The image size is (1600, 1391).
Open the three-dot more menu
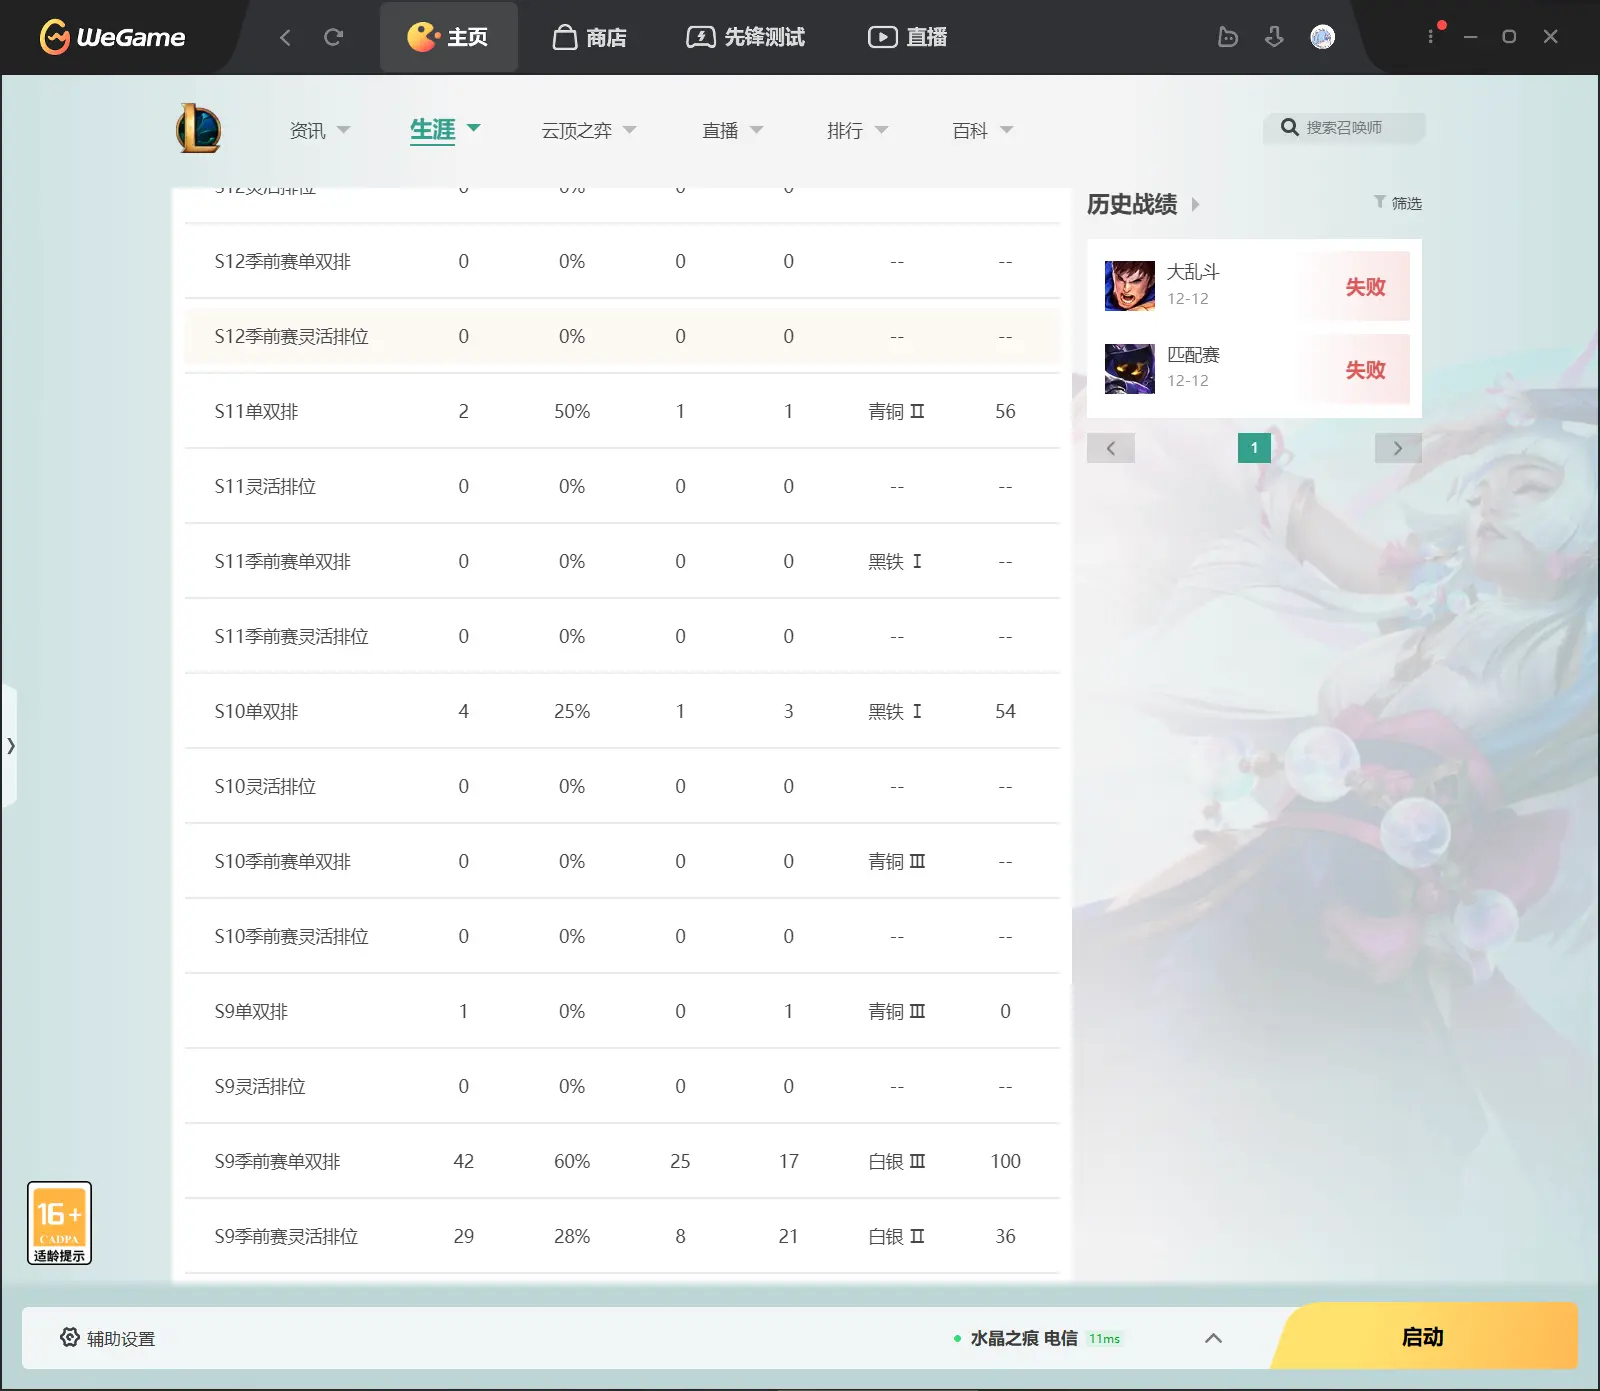1431,36
